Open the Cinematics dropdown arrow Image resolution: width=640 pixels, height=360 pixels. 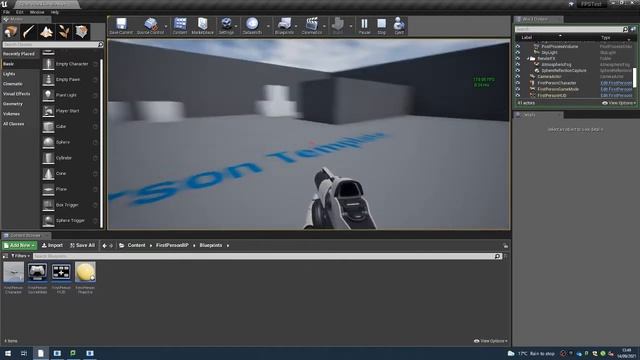coord(324,27)
